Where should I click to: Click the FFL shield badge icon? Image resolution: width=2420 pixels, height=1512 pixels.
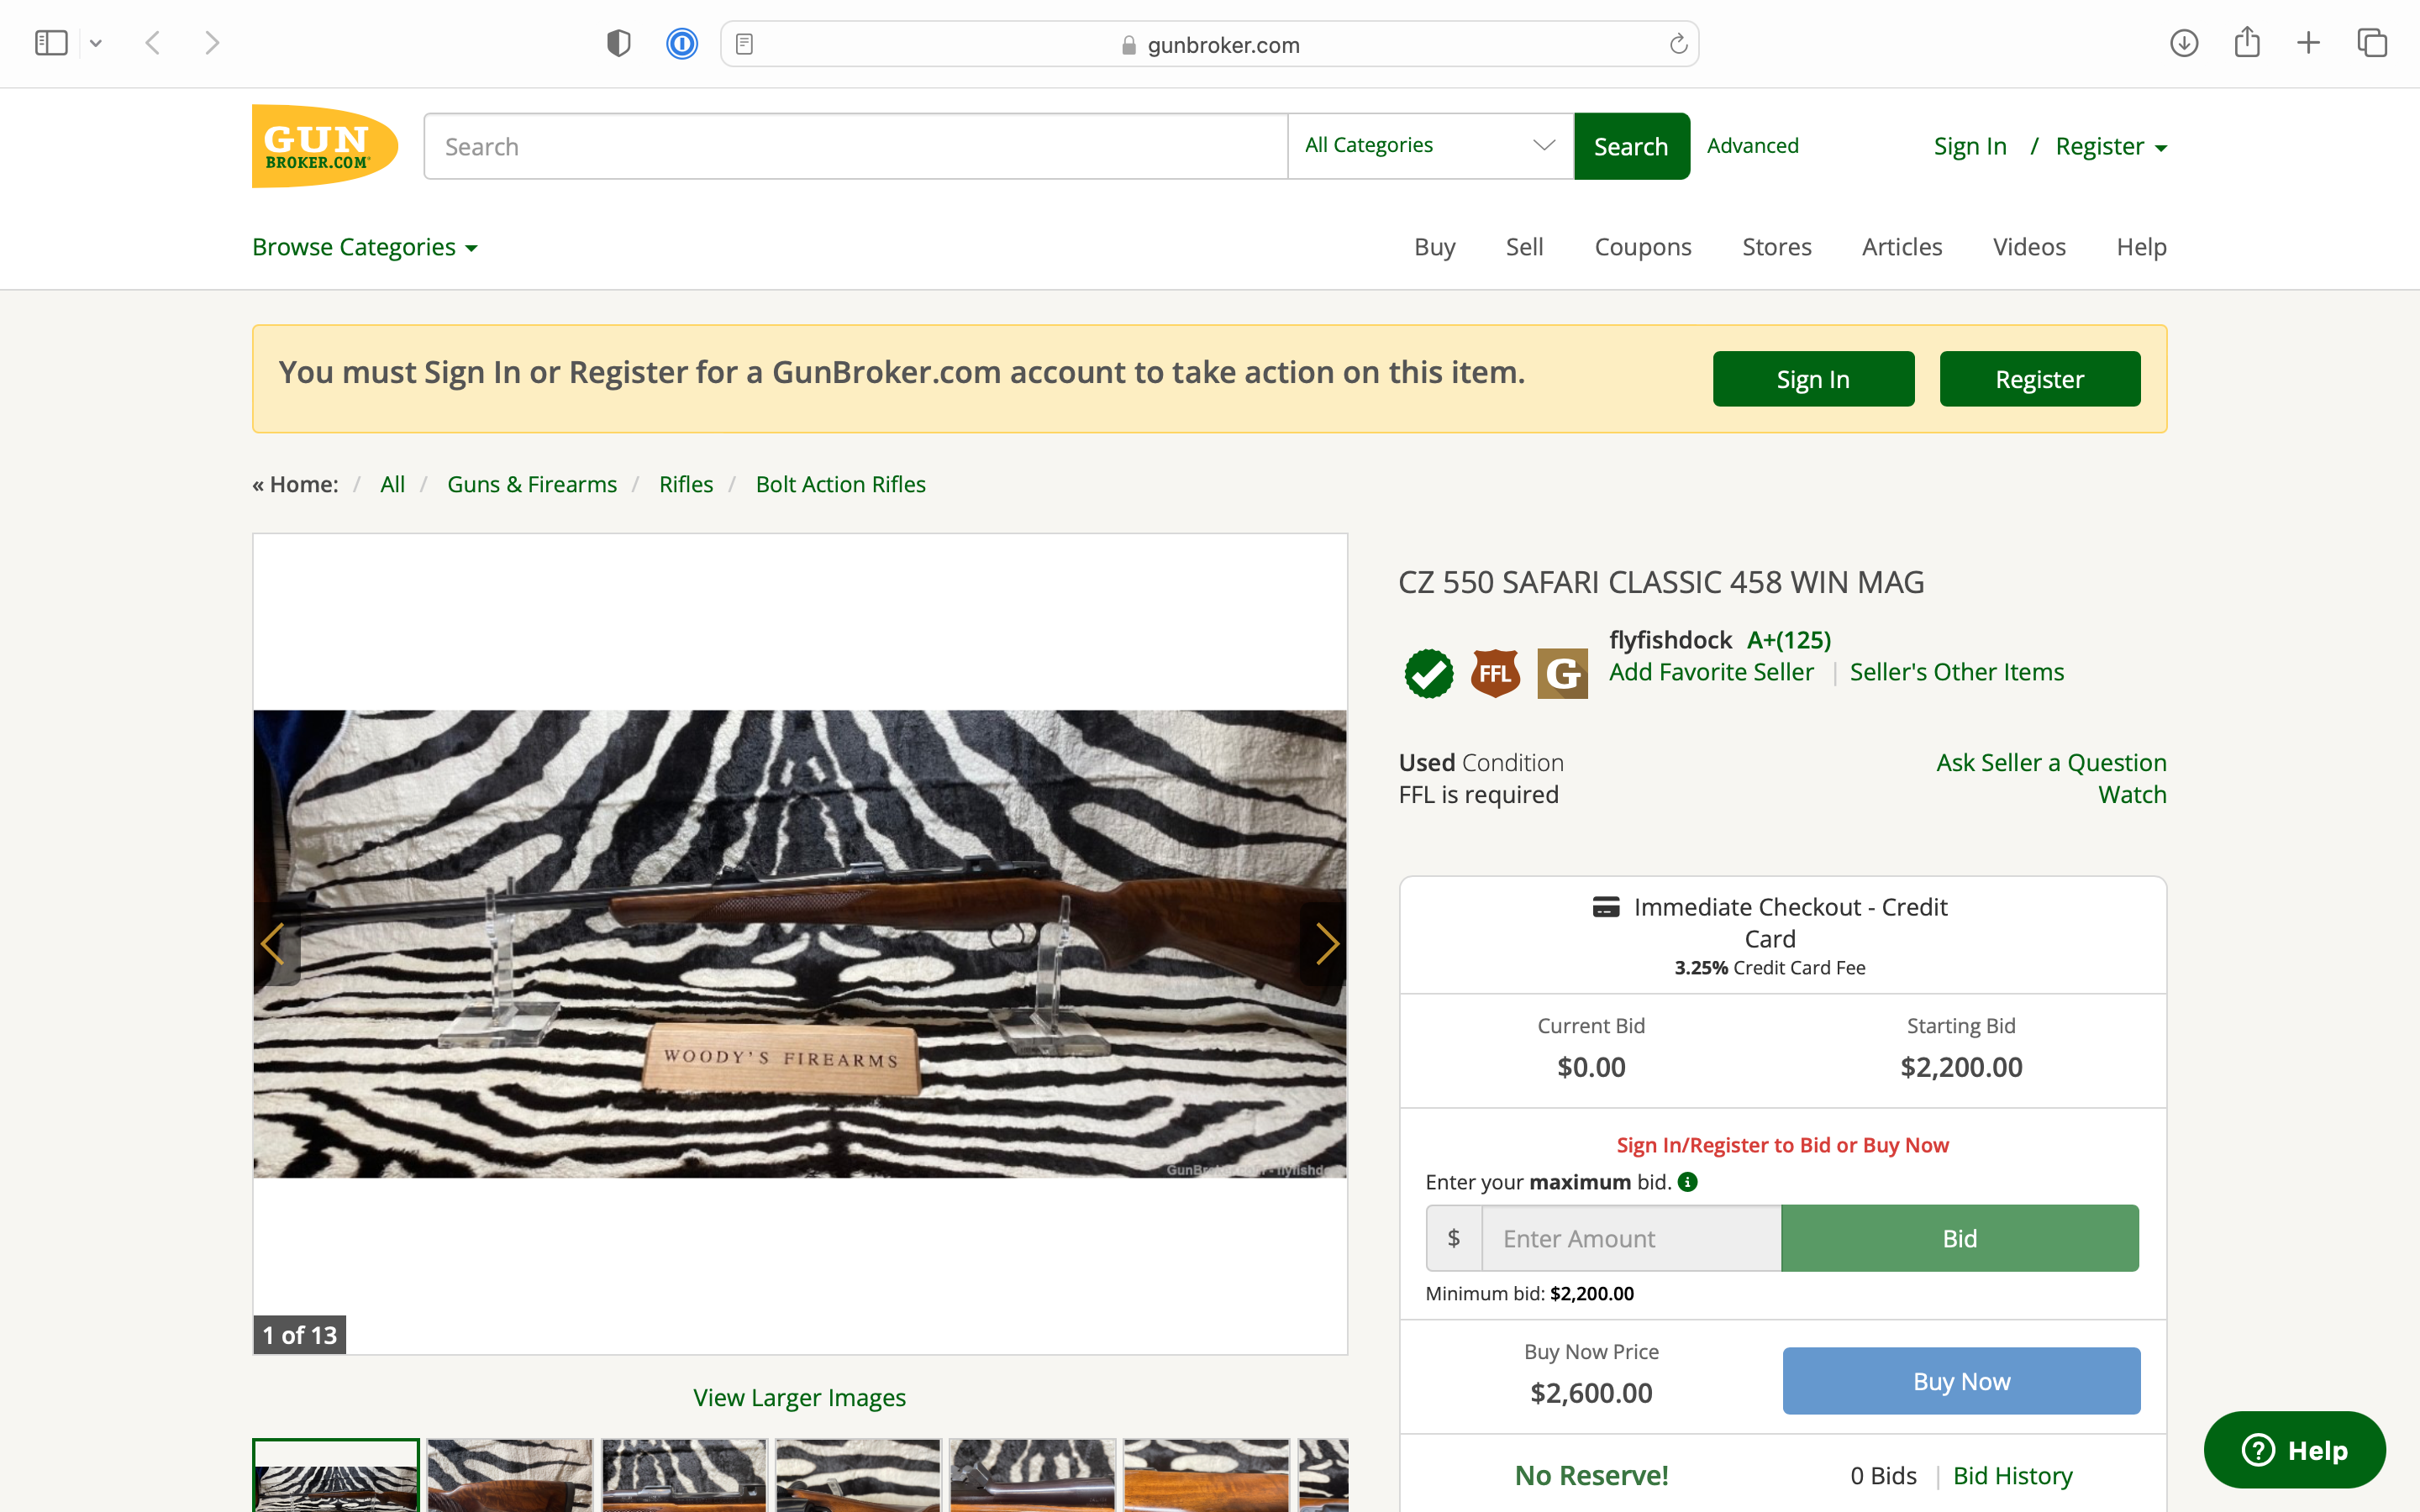pyautogui.click(x=1495, y=673)
